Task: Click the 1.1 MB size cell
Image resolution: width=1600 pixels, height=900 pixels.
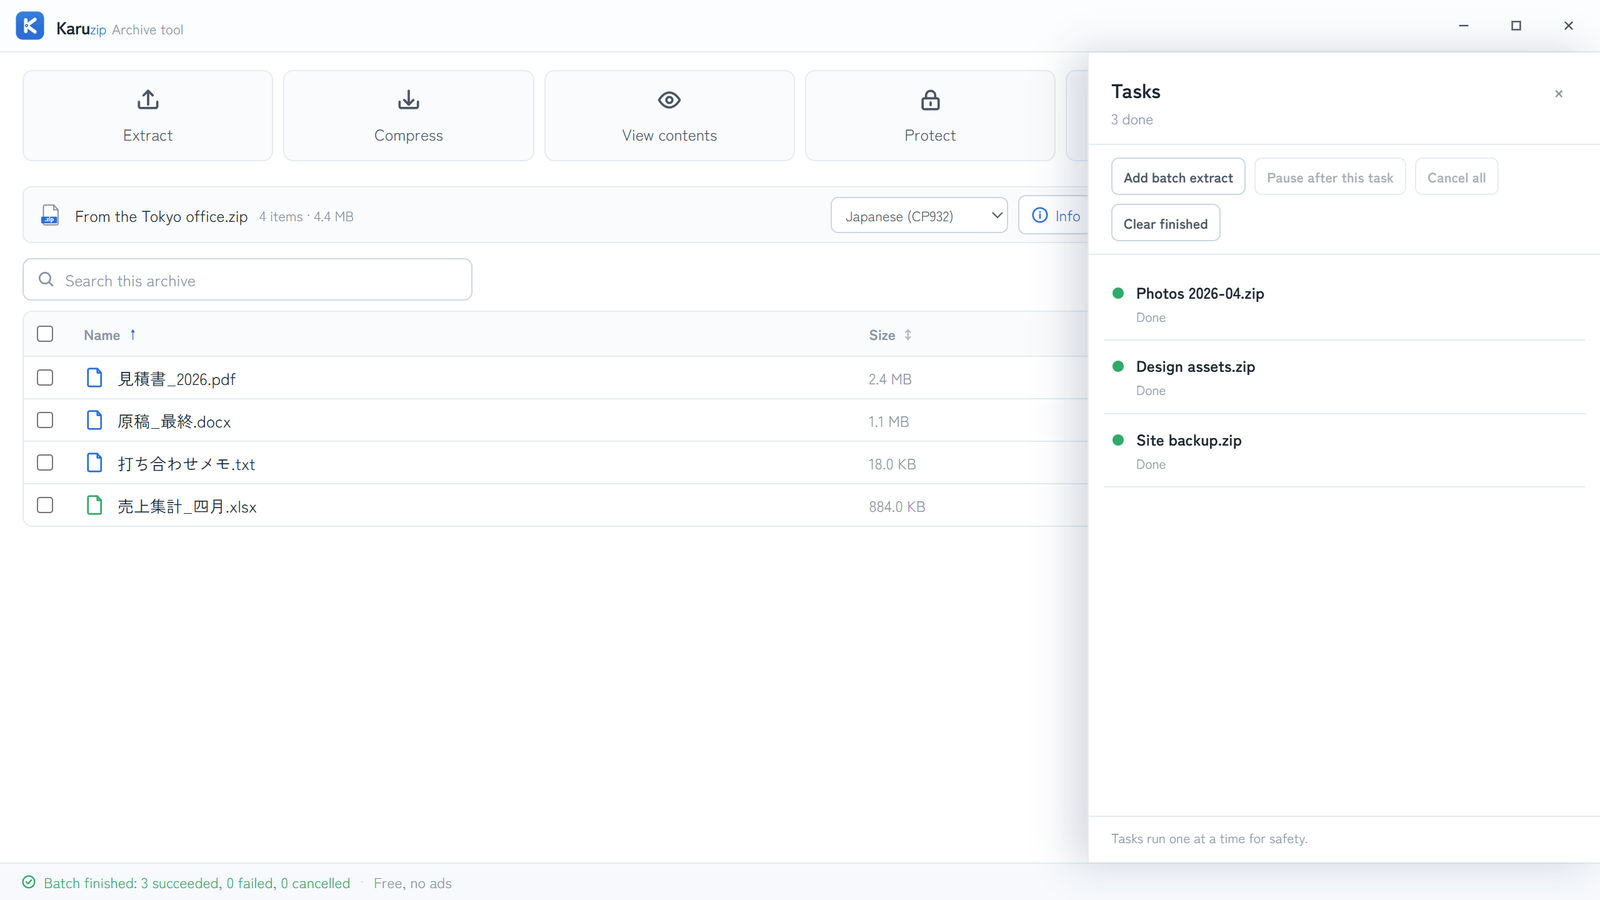Action: 889,422
